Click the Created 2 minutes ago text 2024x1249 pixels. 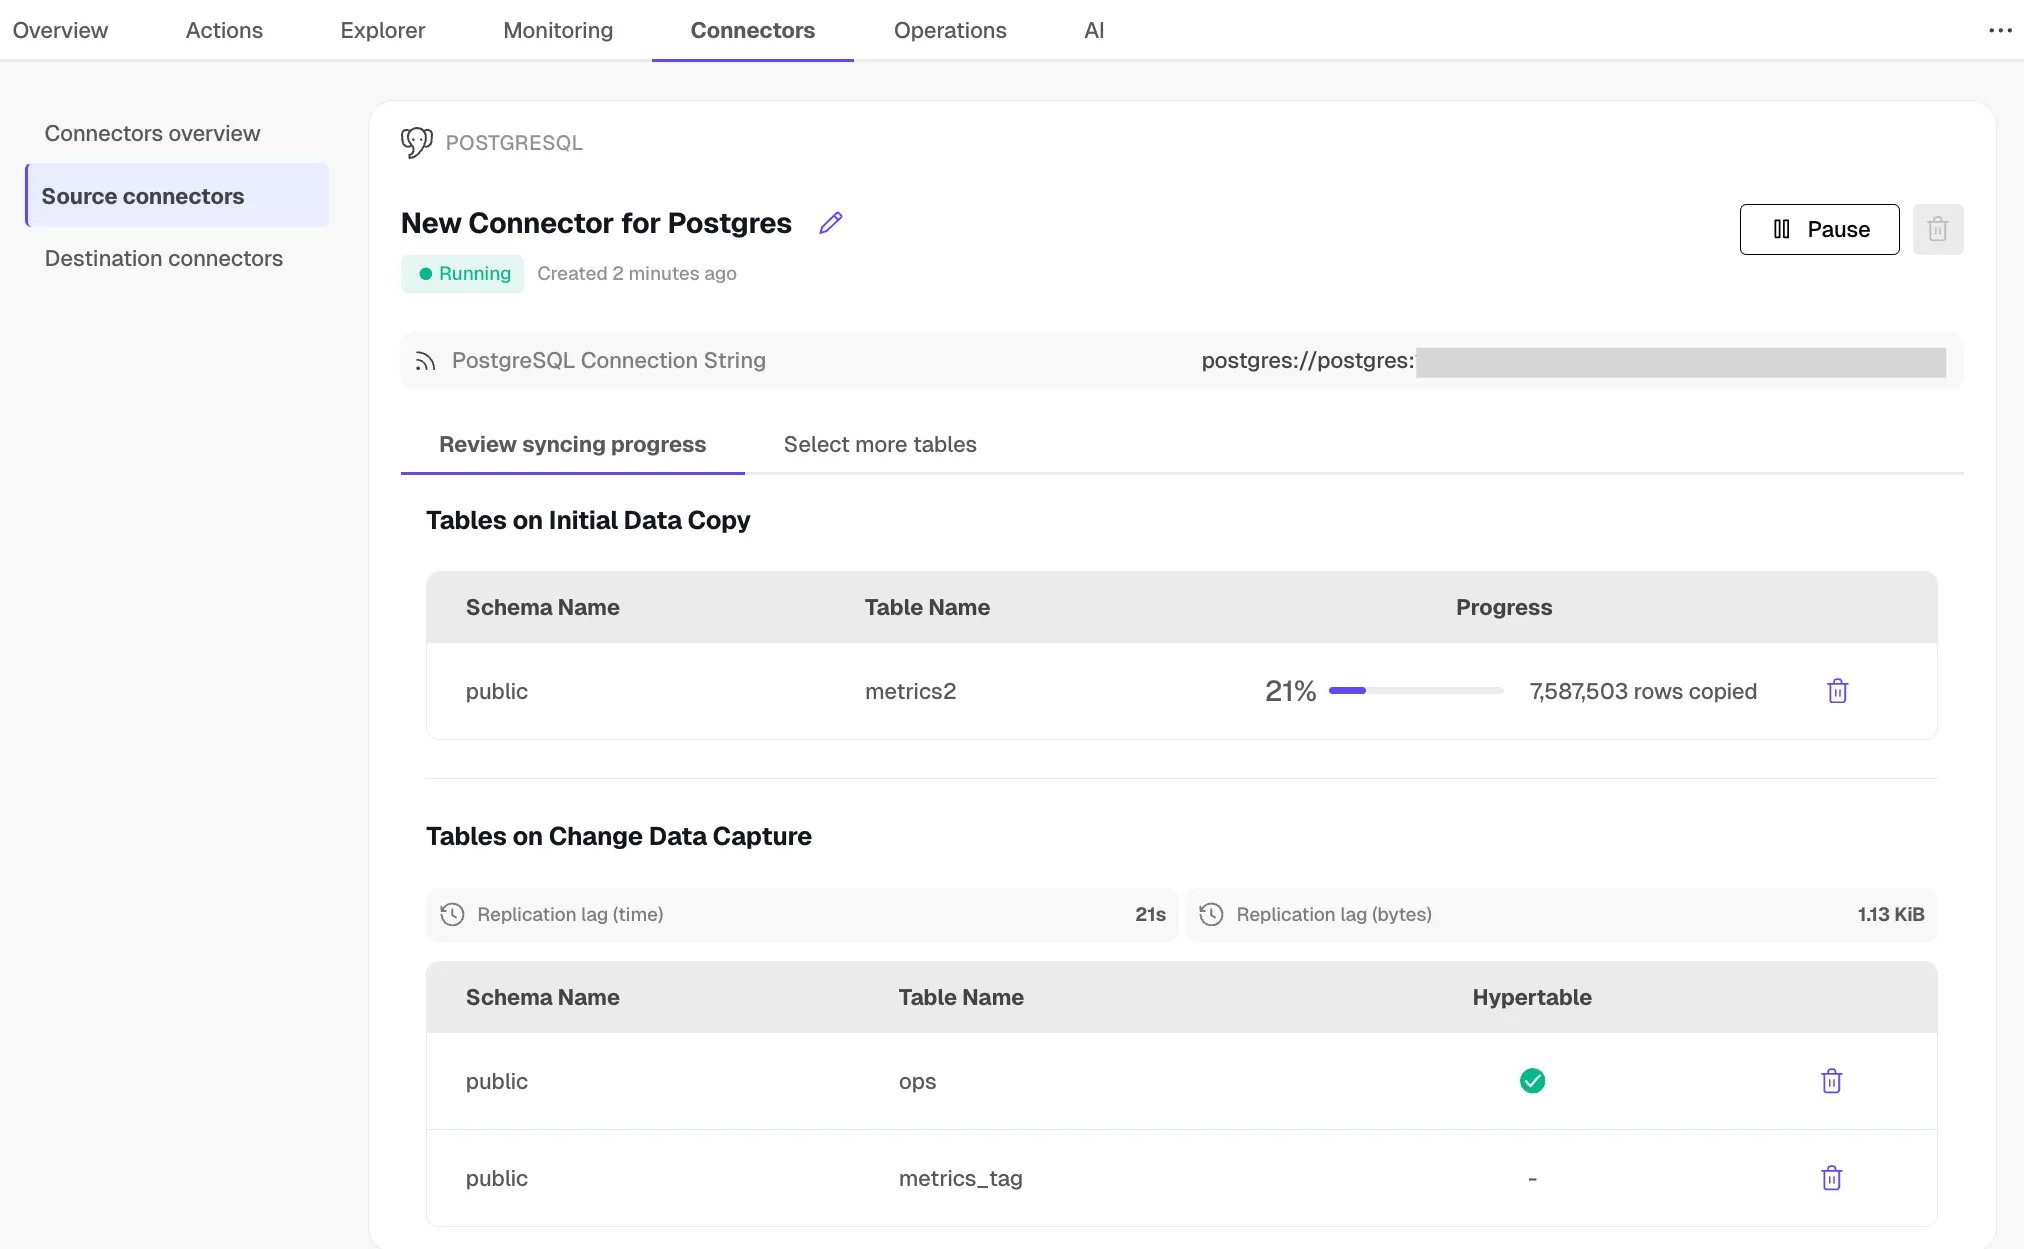tap(637, 274)
